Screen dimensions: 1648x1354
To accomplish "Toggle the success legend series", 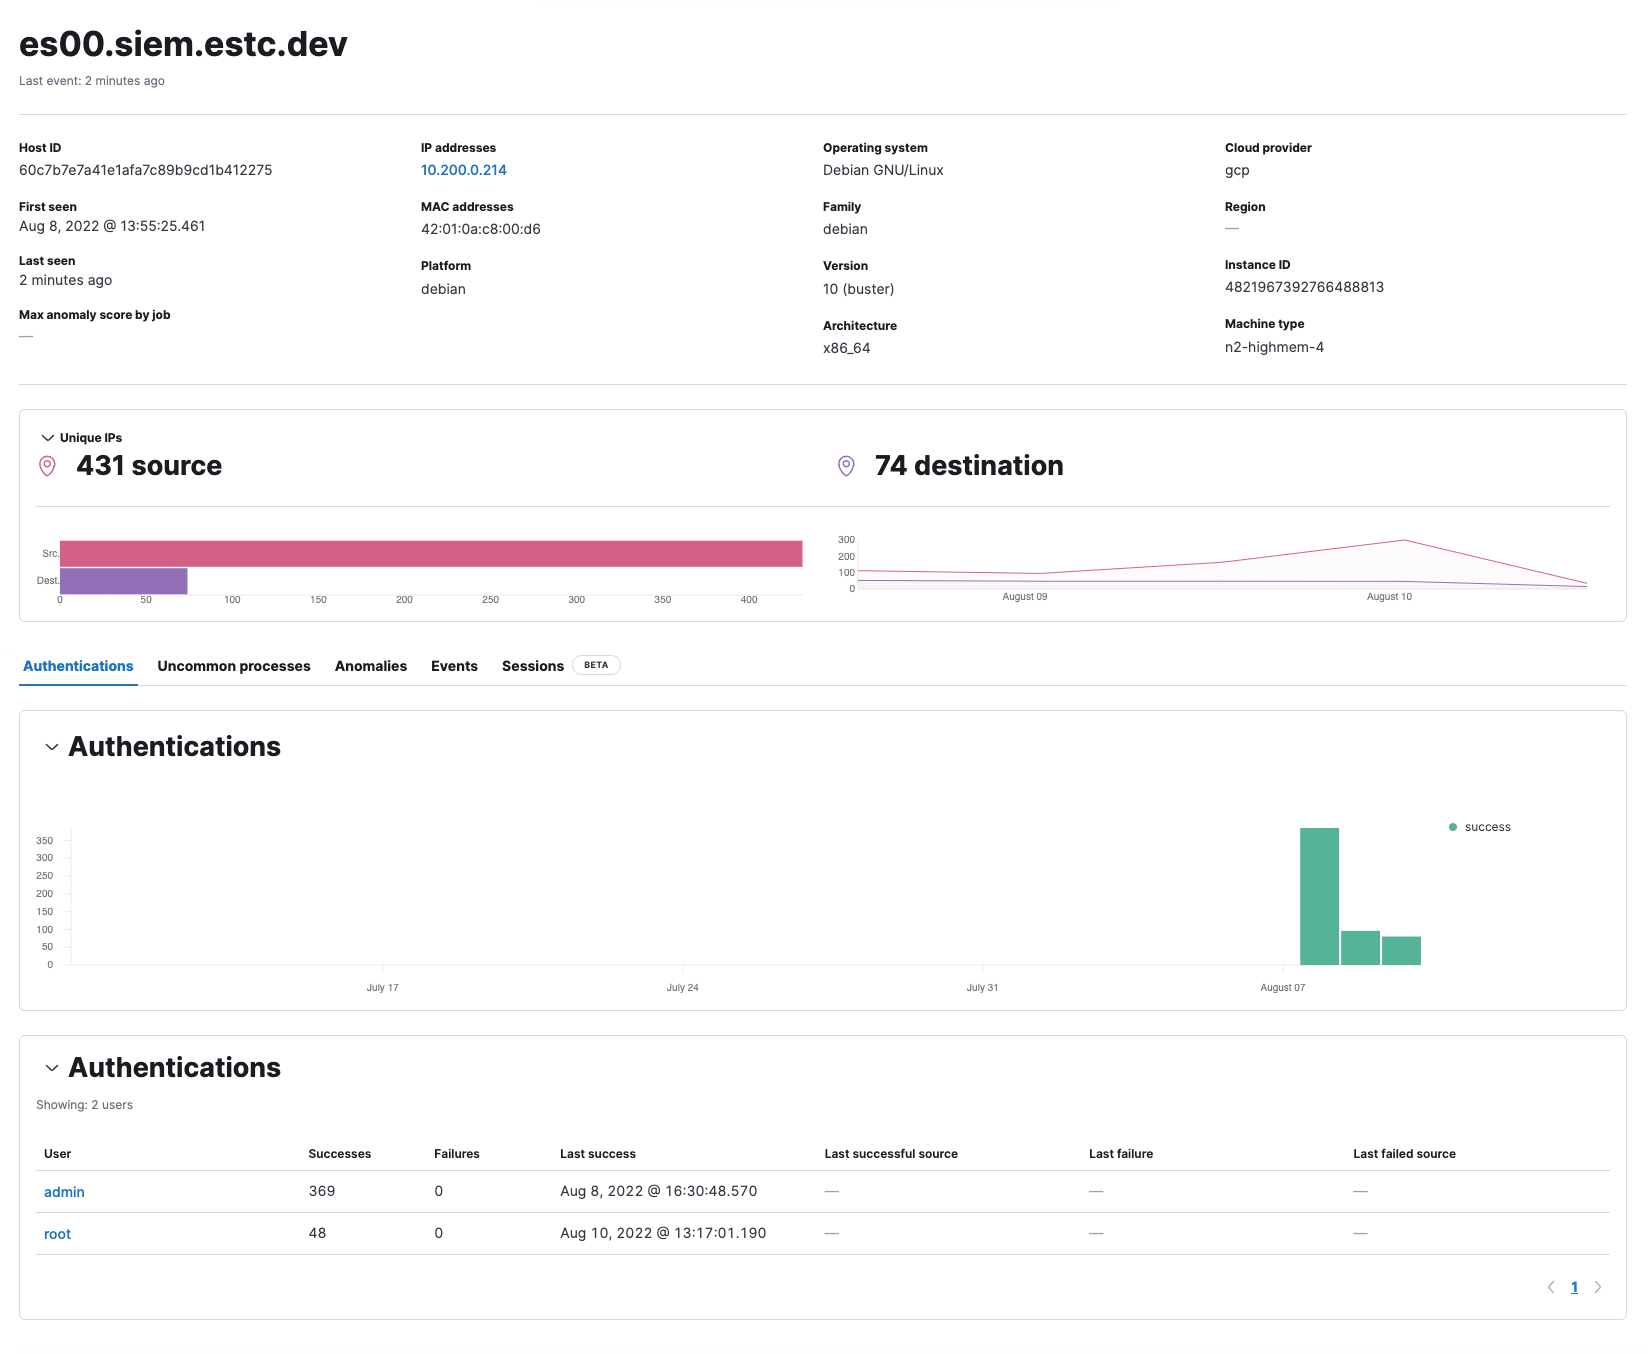I will [x=1486, y=827].
